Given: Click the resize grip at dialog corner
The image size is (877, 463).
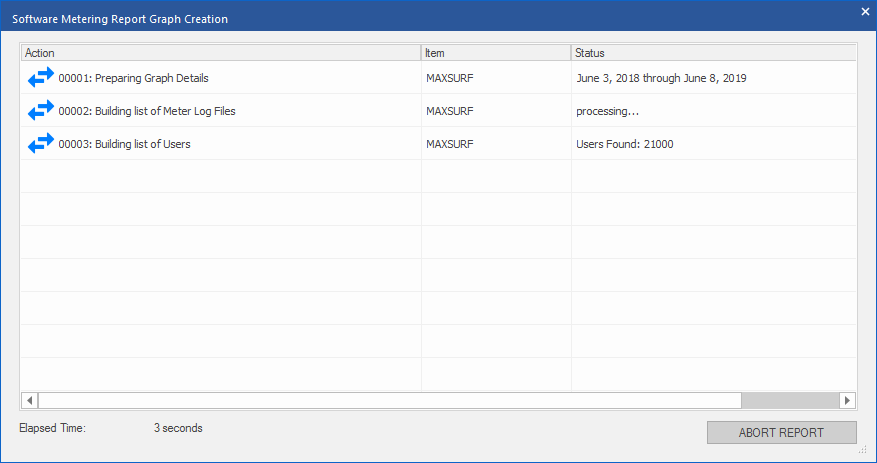Looking at the screenshot, I should 862,450.
